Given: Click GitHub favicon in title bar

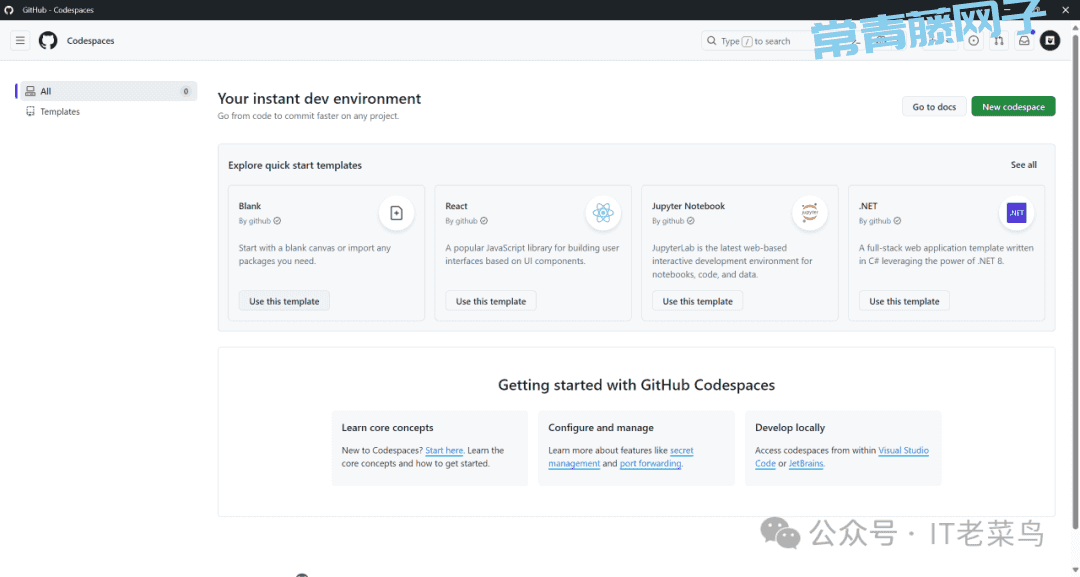Looking at the screenshot, I should coord(9,10).
